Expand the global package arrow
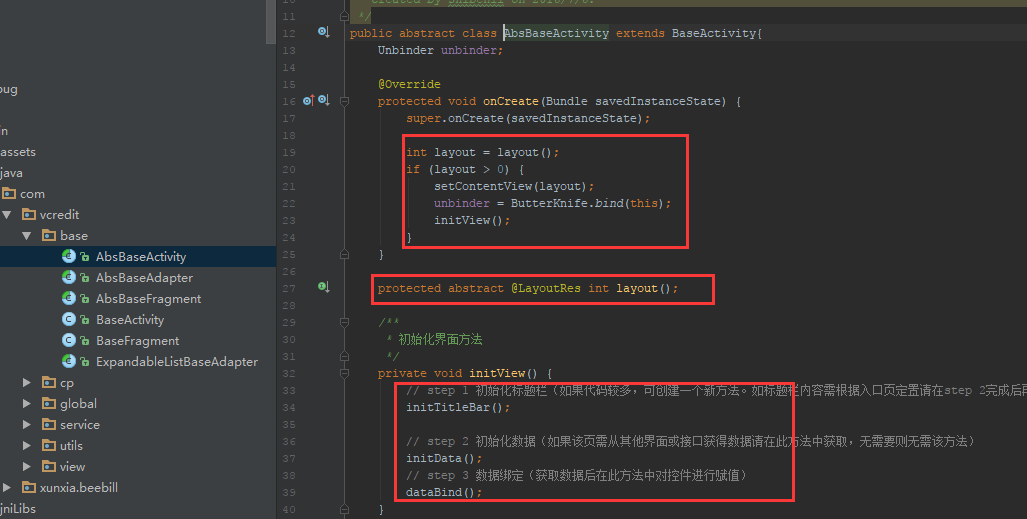Image resolution: width=1027 pixels, height=519 pixels. (x=27, y=404)
